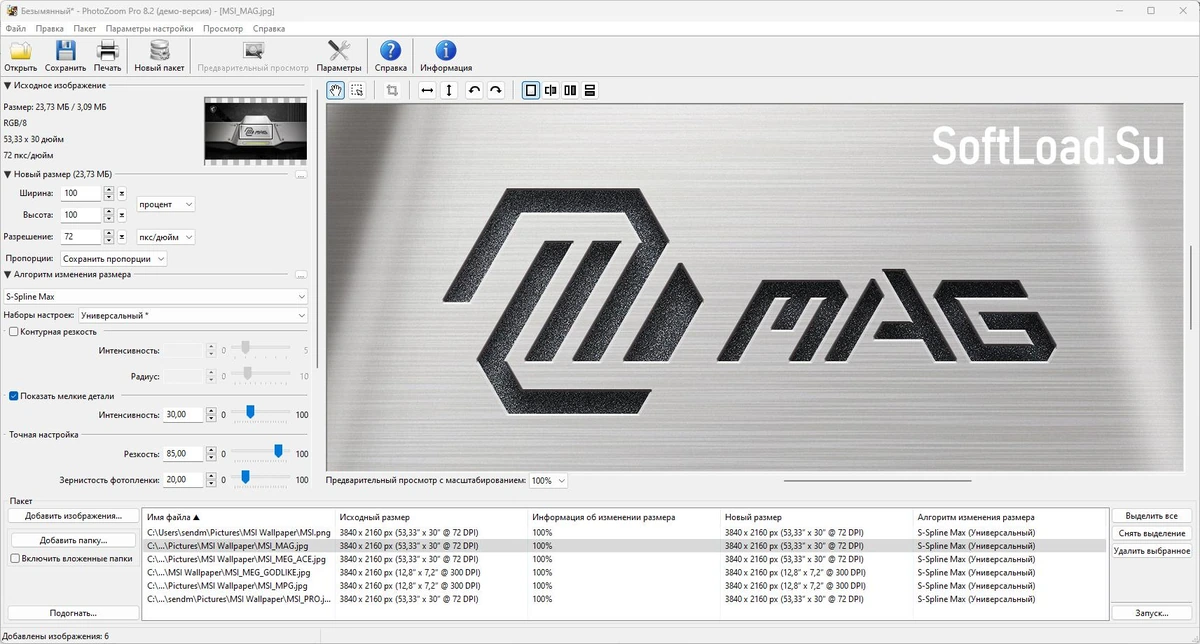Click the ellipsis button beside Новый размер

click(x=301, y=174)
